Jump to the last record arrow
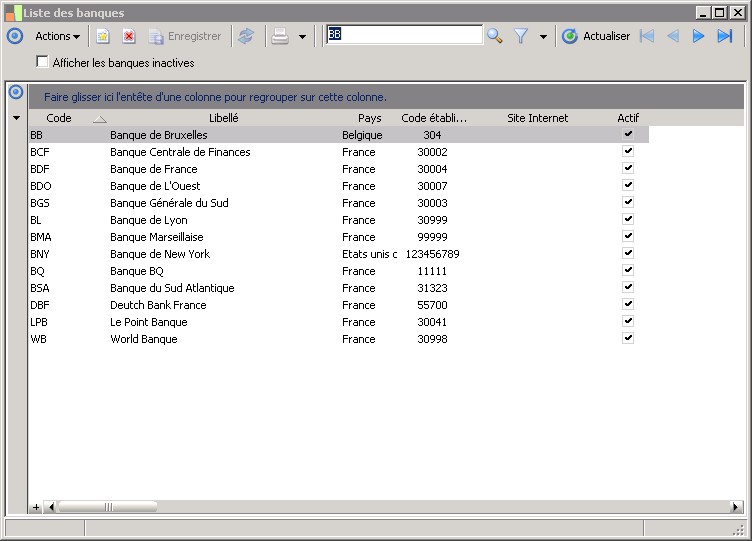This screenshot has height=541, width=752. tap(725, 36)
